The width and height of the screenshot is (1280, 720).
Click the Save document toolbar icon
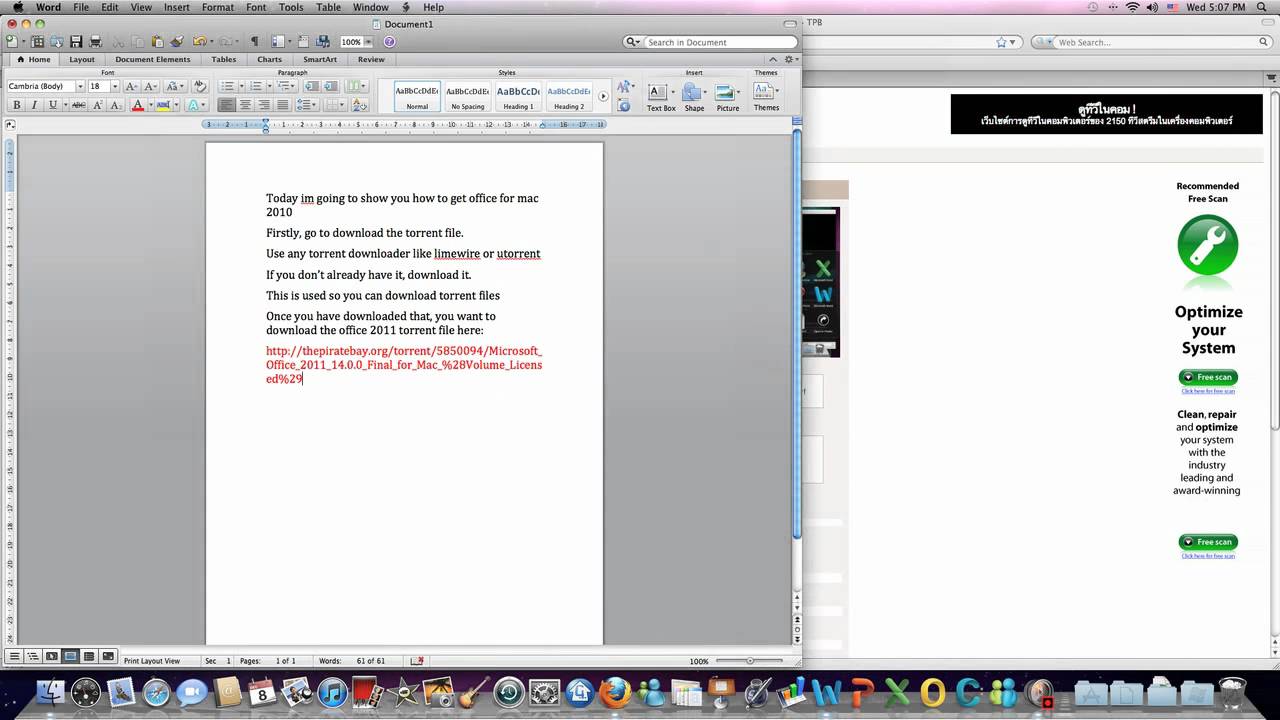(76, 42)
